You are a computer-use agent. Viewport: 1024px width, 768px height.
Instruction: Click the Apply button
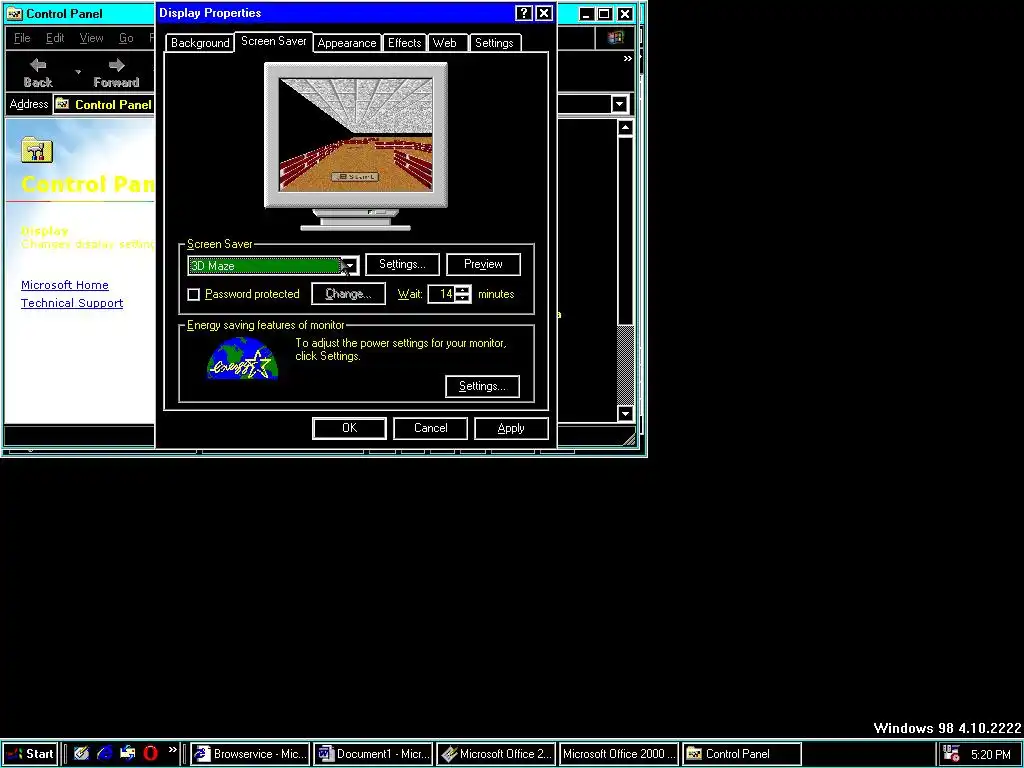511,428
